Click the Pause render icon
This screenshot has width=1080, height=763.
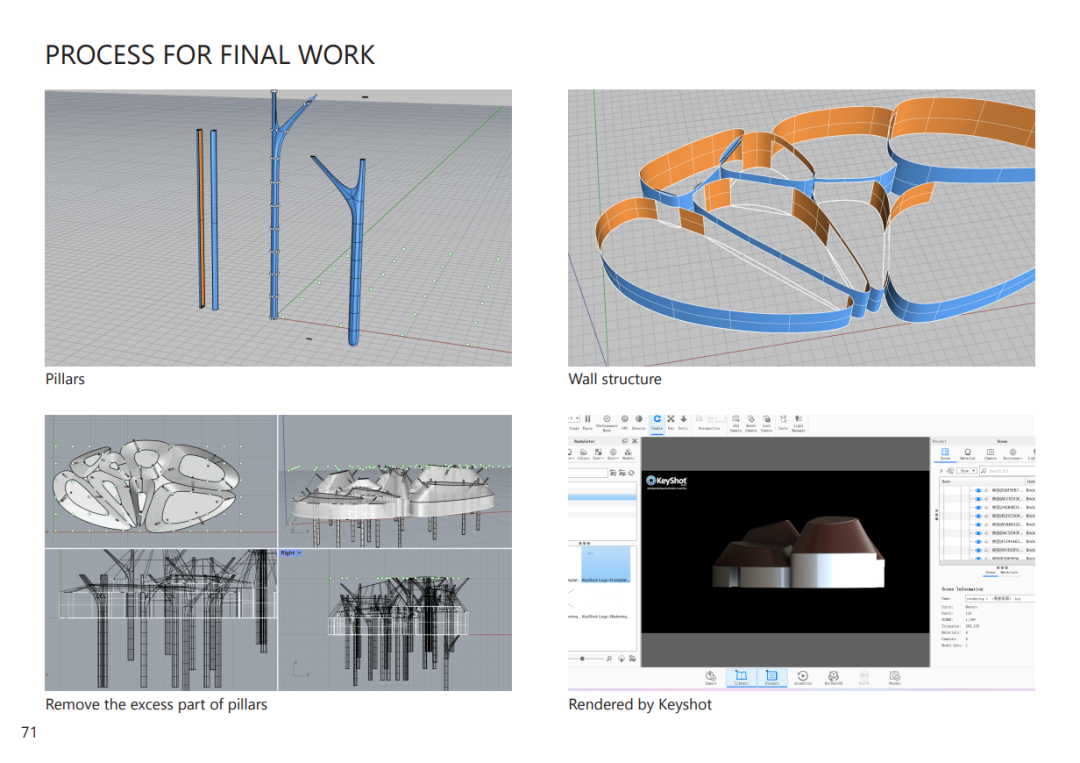coord(587,420)
